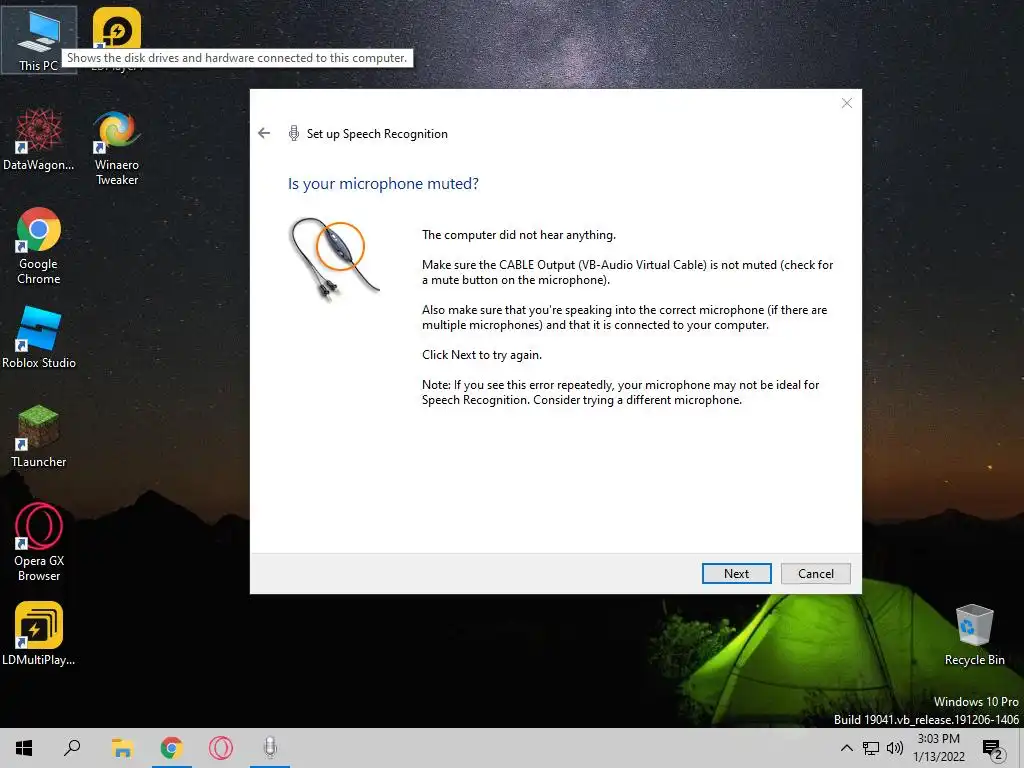Image resolution: width=1024 pixels, height=768 pixels.
Task: Select the DataWagon desktop shortcut
Action: pos(39,139)
